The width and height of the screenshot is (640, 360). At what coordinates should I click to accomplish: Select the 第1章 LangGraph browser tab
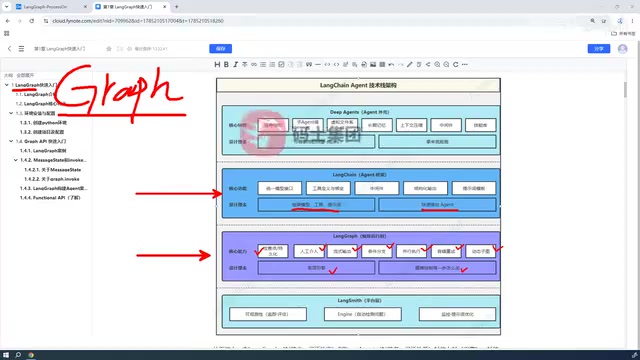131,7
